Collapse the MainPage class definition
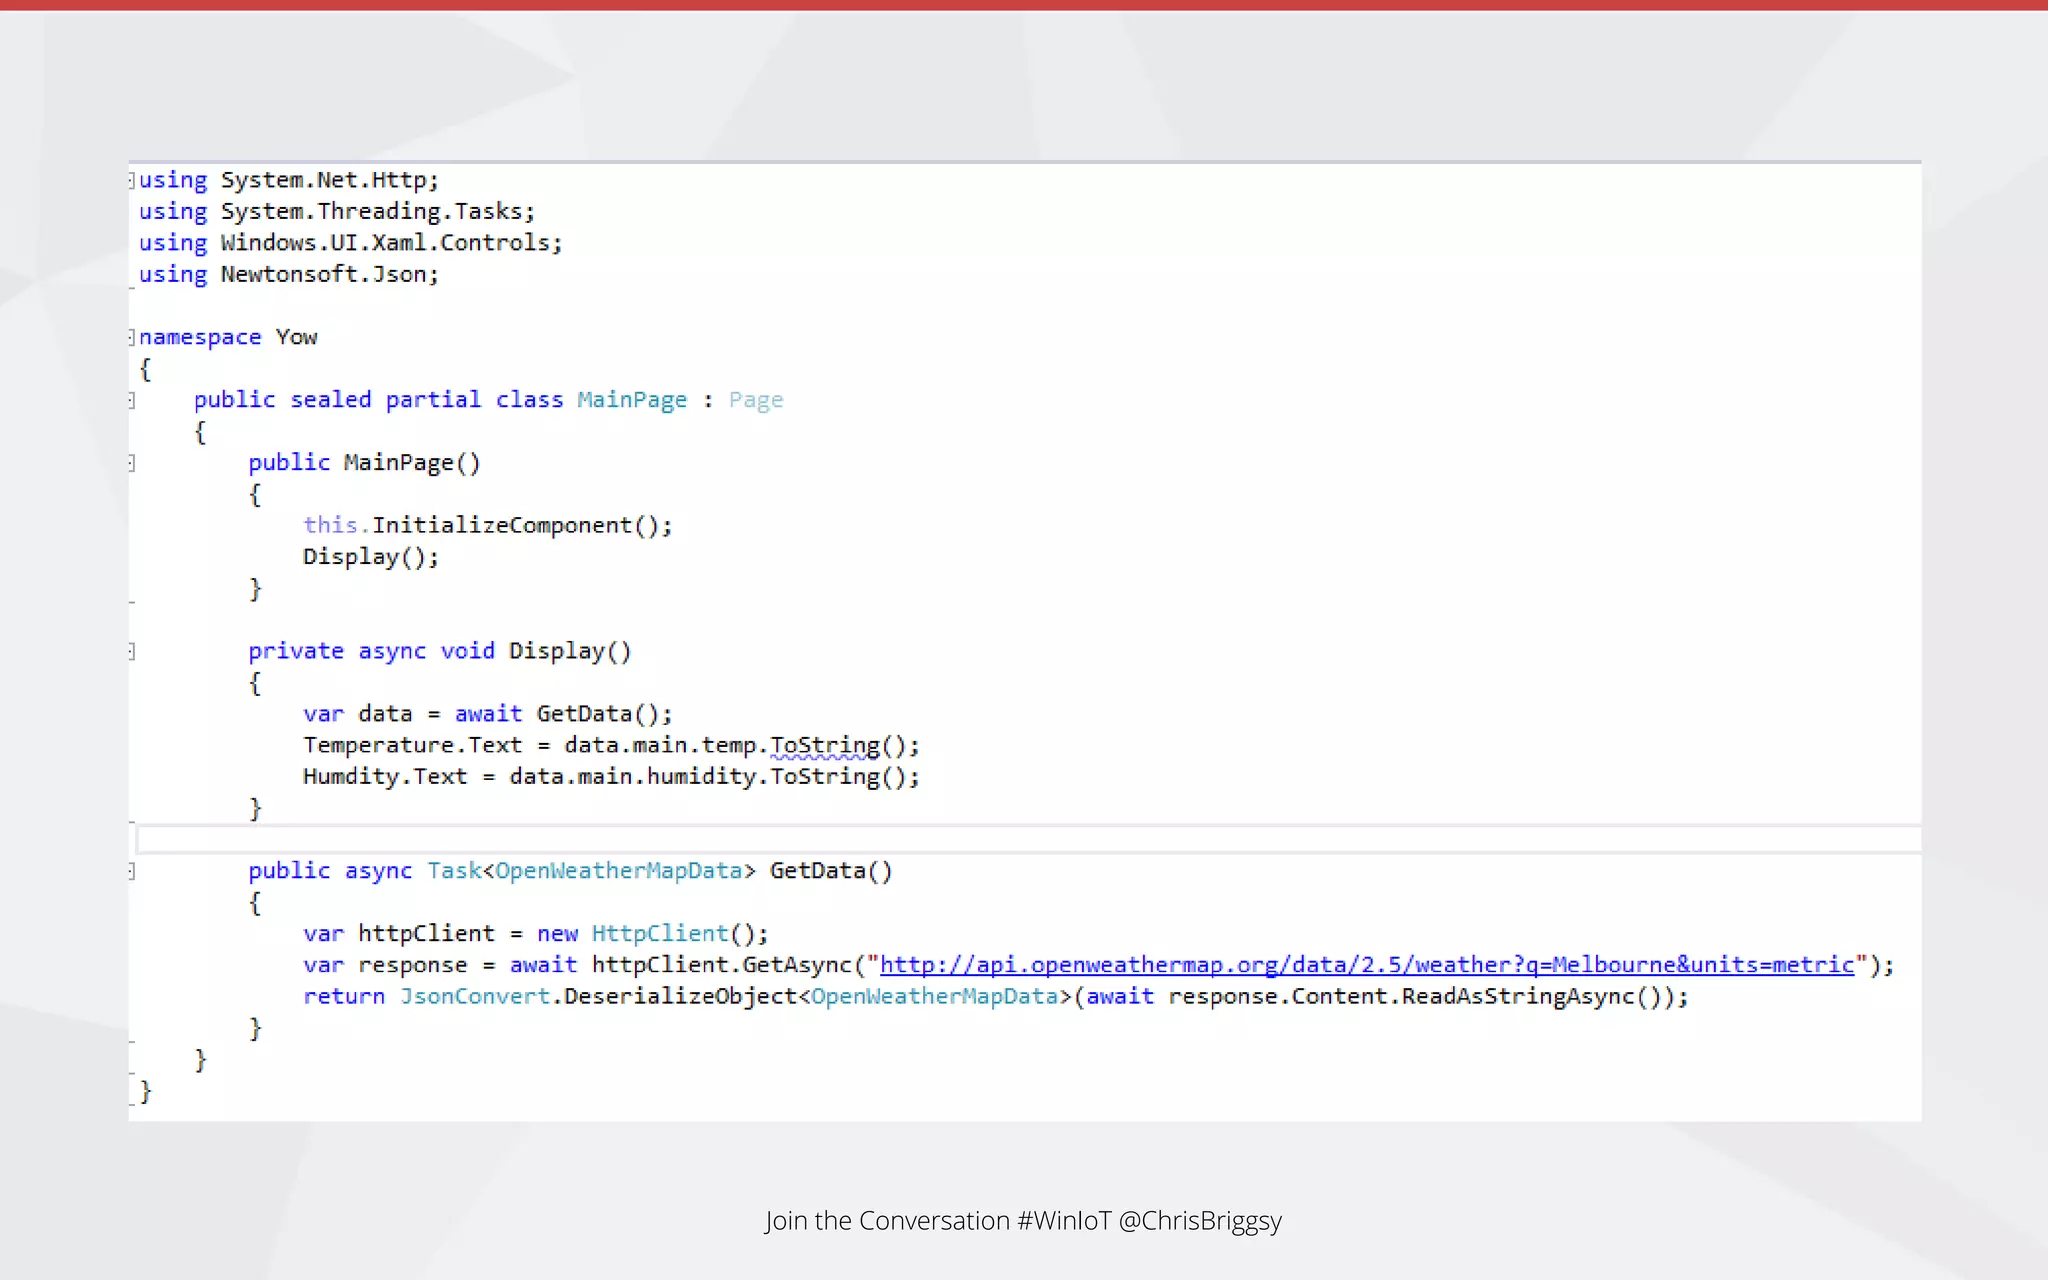The image size is (2048, 1280). pyautogui.click(x=132, y=400)
